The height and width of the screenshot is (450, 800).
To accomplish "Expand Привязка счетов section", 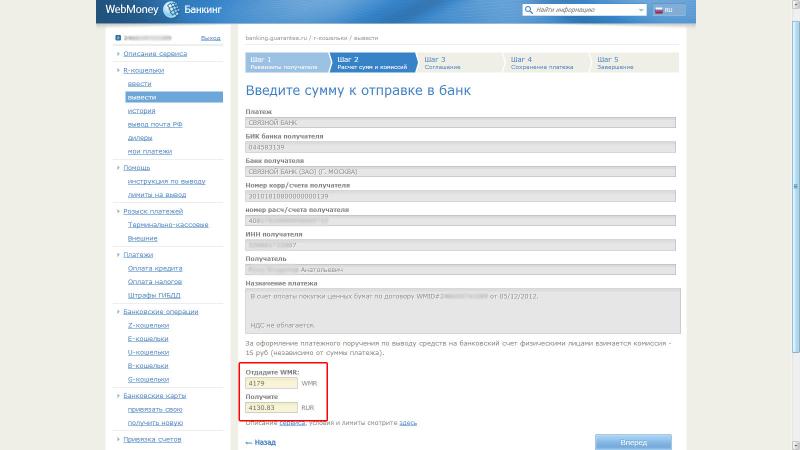I will point(152,439).
